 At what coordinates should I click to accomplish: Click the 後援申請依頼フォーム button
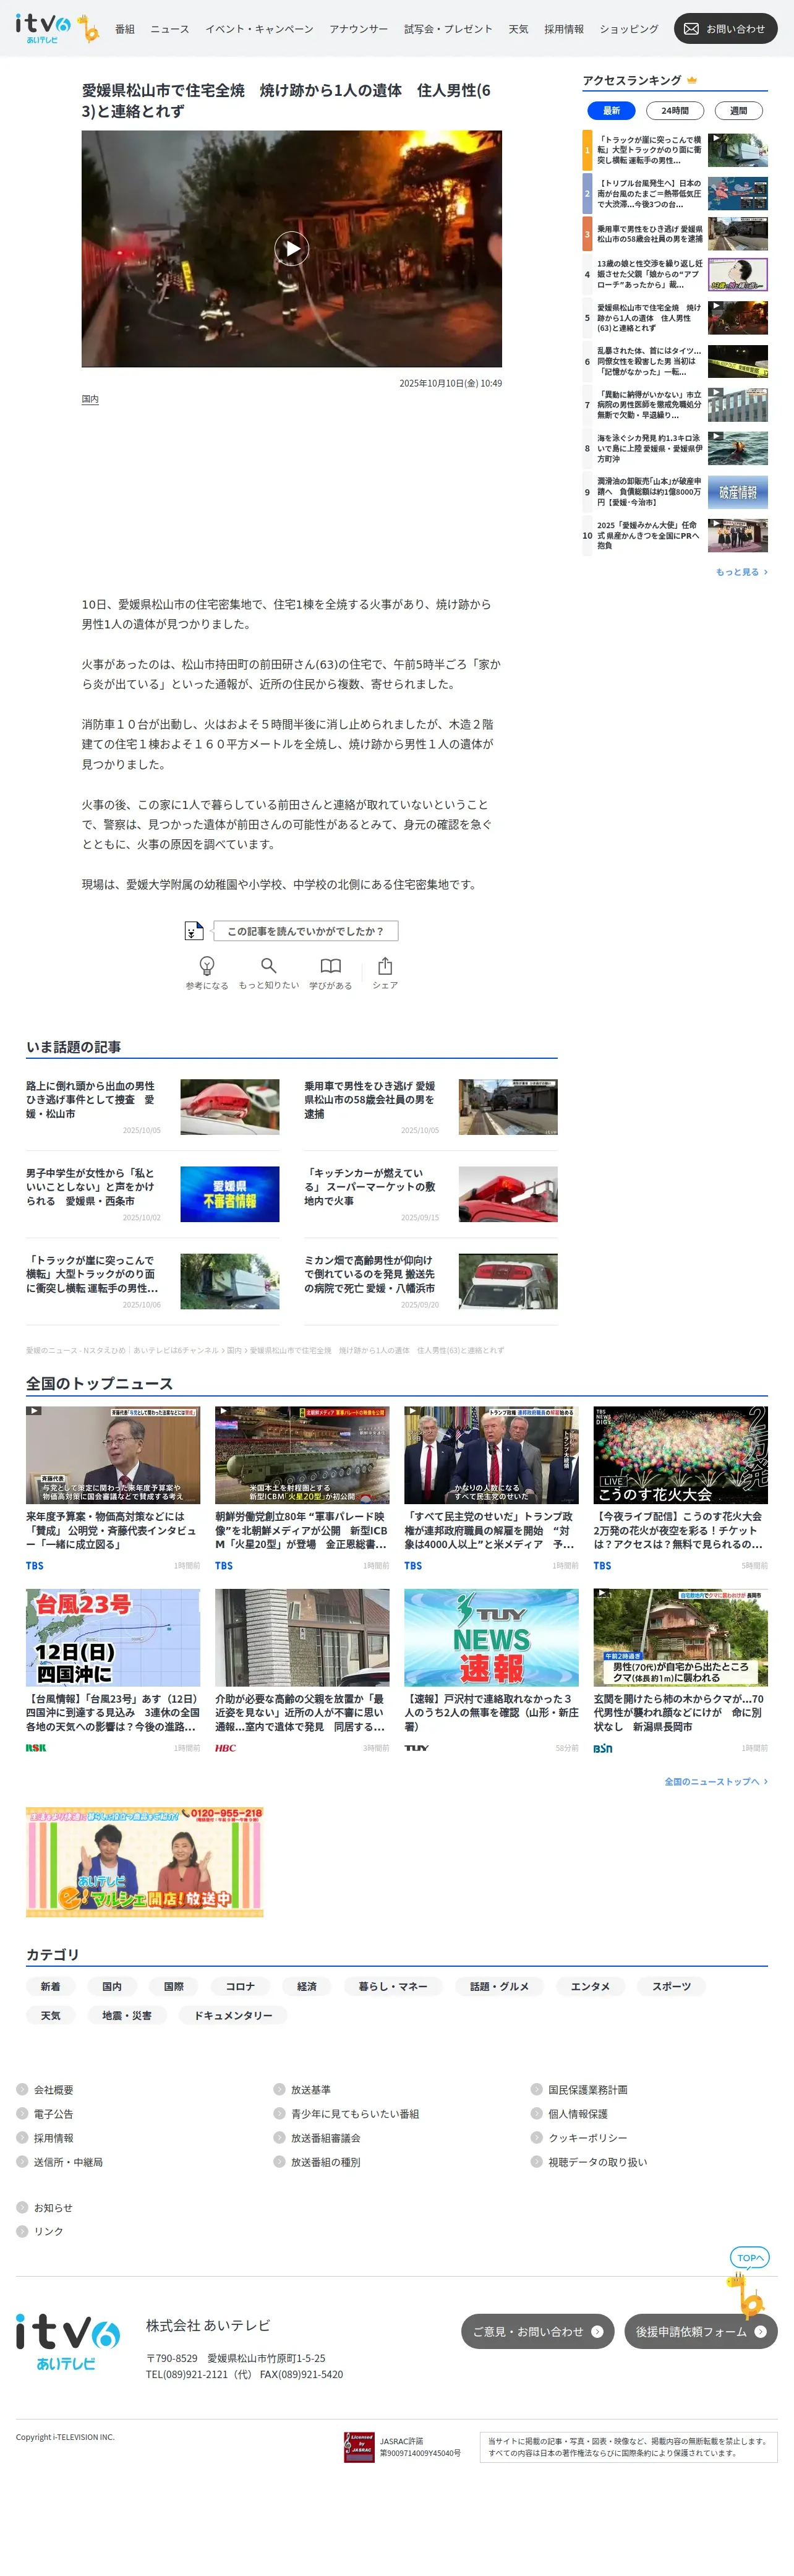[x=701, y=2331]
